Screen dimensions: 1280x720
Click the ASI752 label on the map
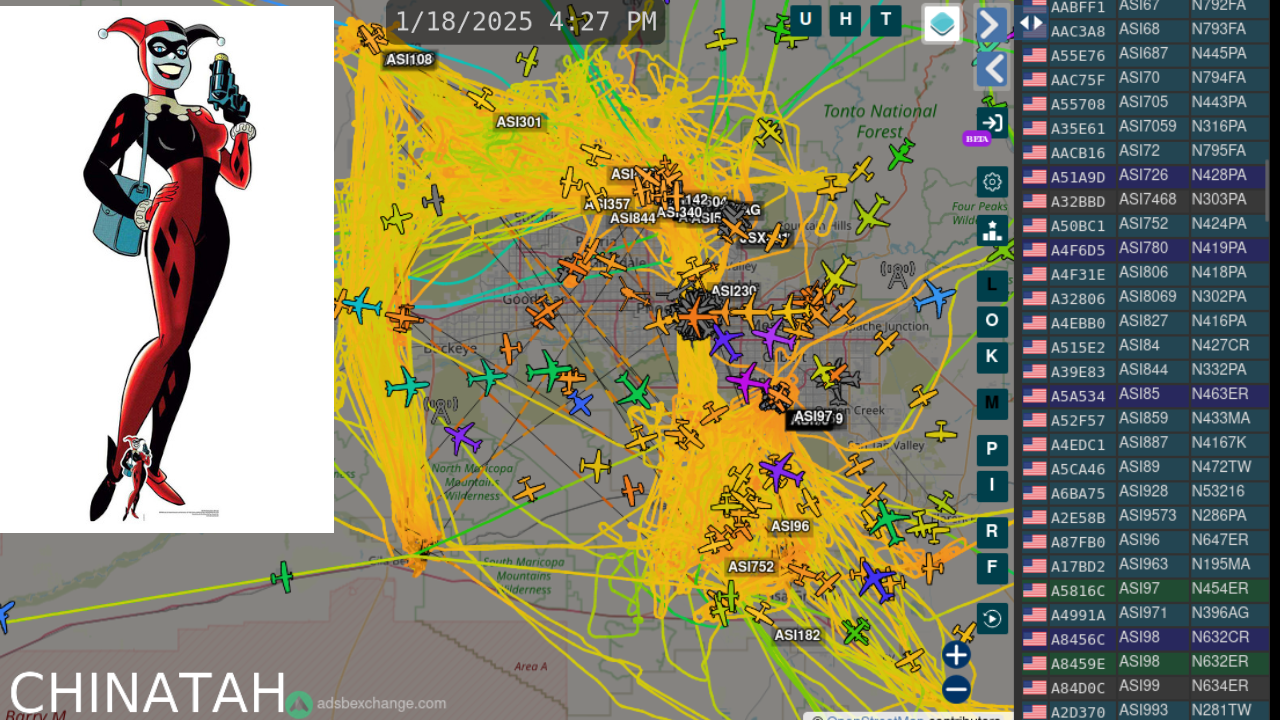751,567
